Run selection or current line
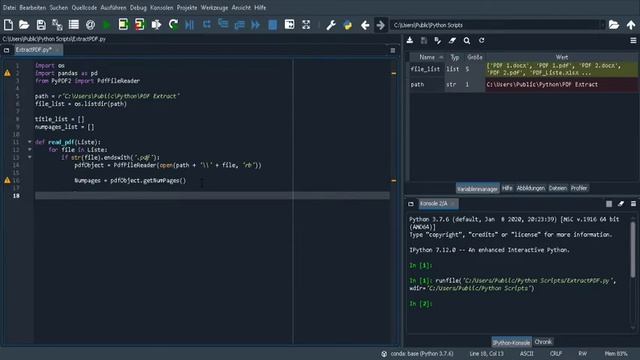Image resolution: width=640 pixels, height=360 pixels. click(156, 25)
